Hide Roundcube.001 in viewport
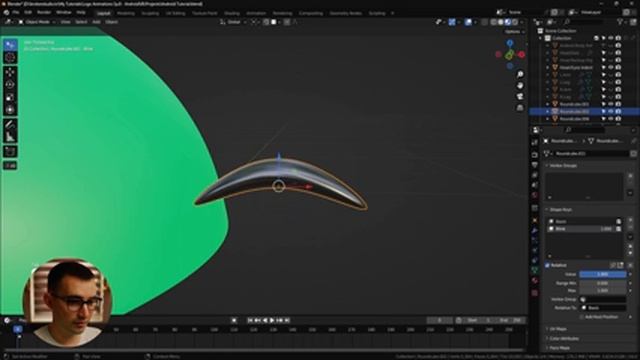Screen dimensions: 640x360 (x=611, y=104)
